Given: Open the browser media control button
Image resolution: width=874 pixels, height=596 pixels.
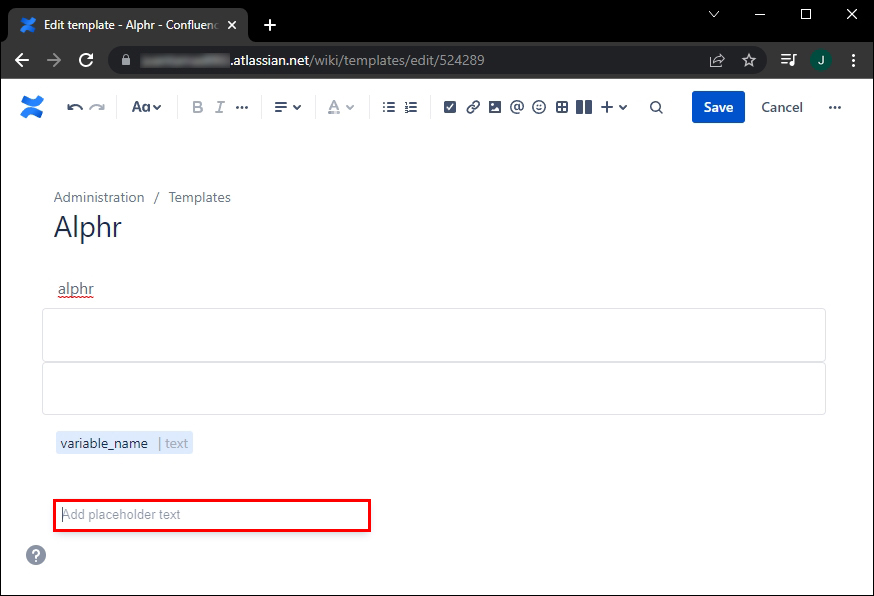Looking at the screenshot, I should point(788,60).
